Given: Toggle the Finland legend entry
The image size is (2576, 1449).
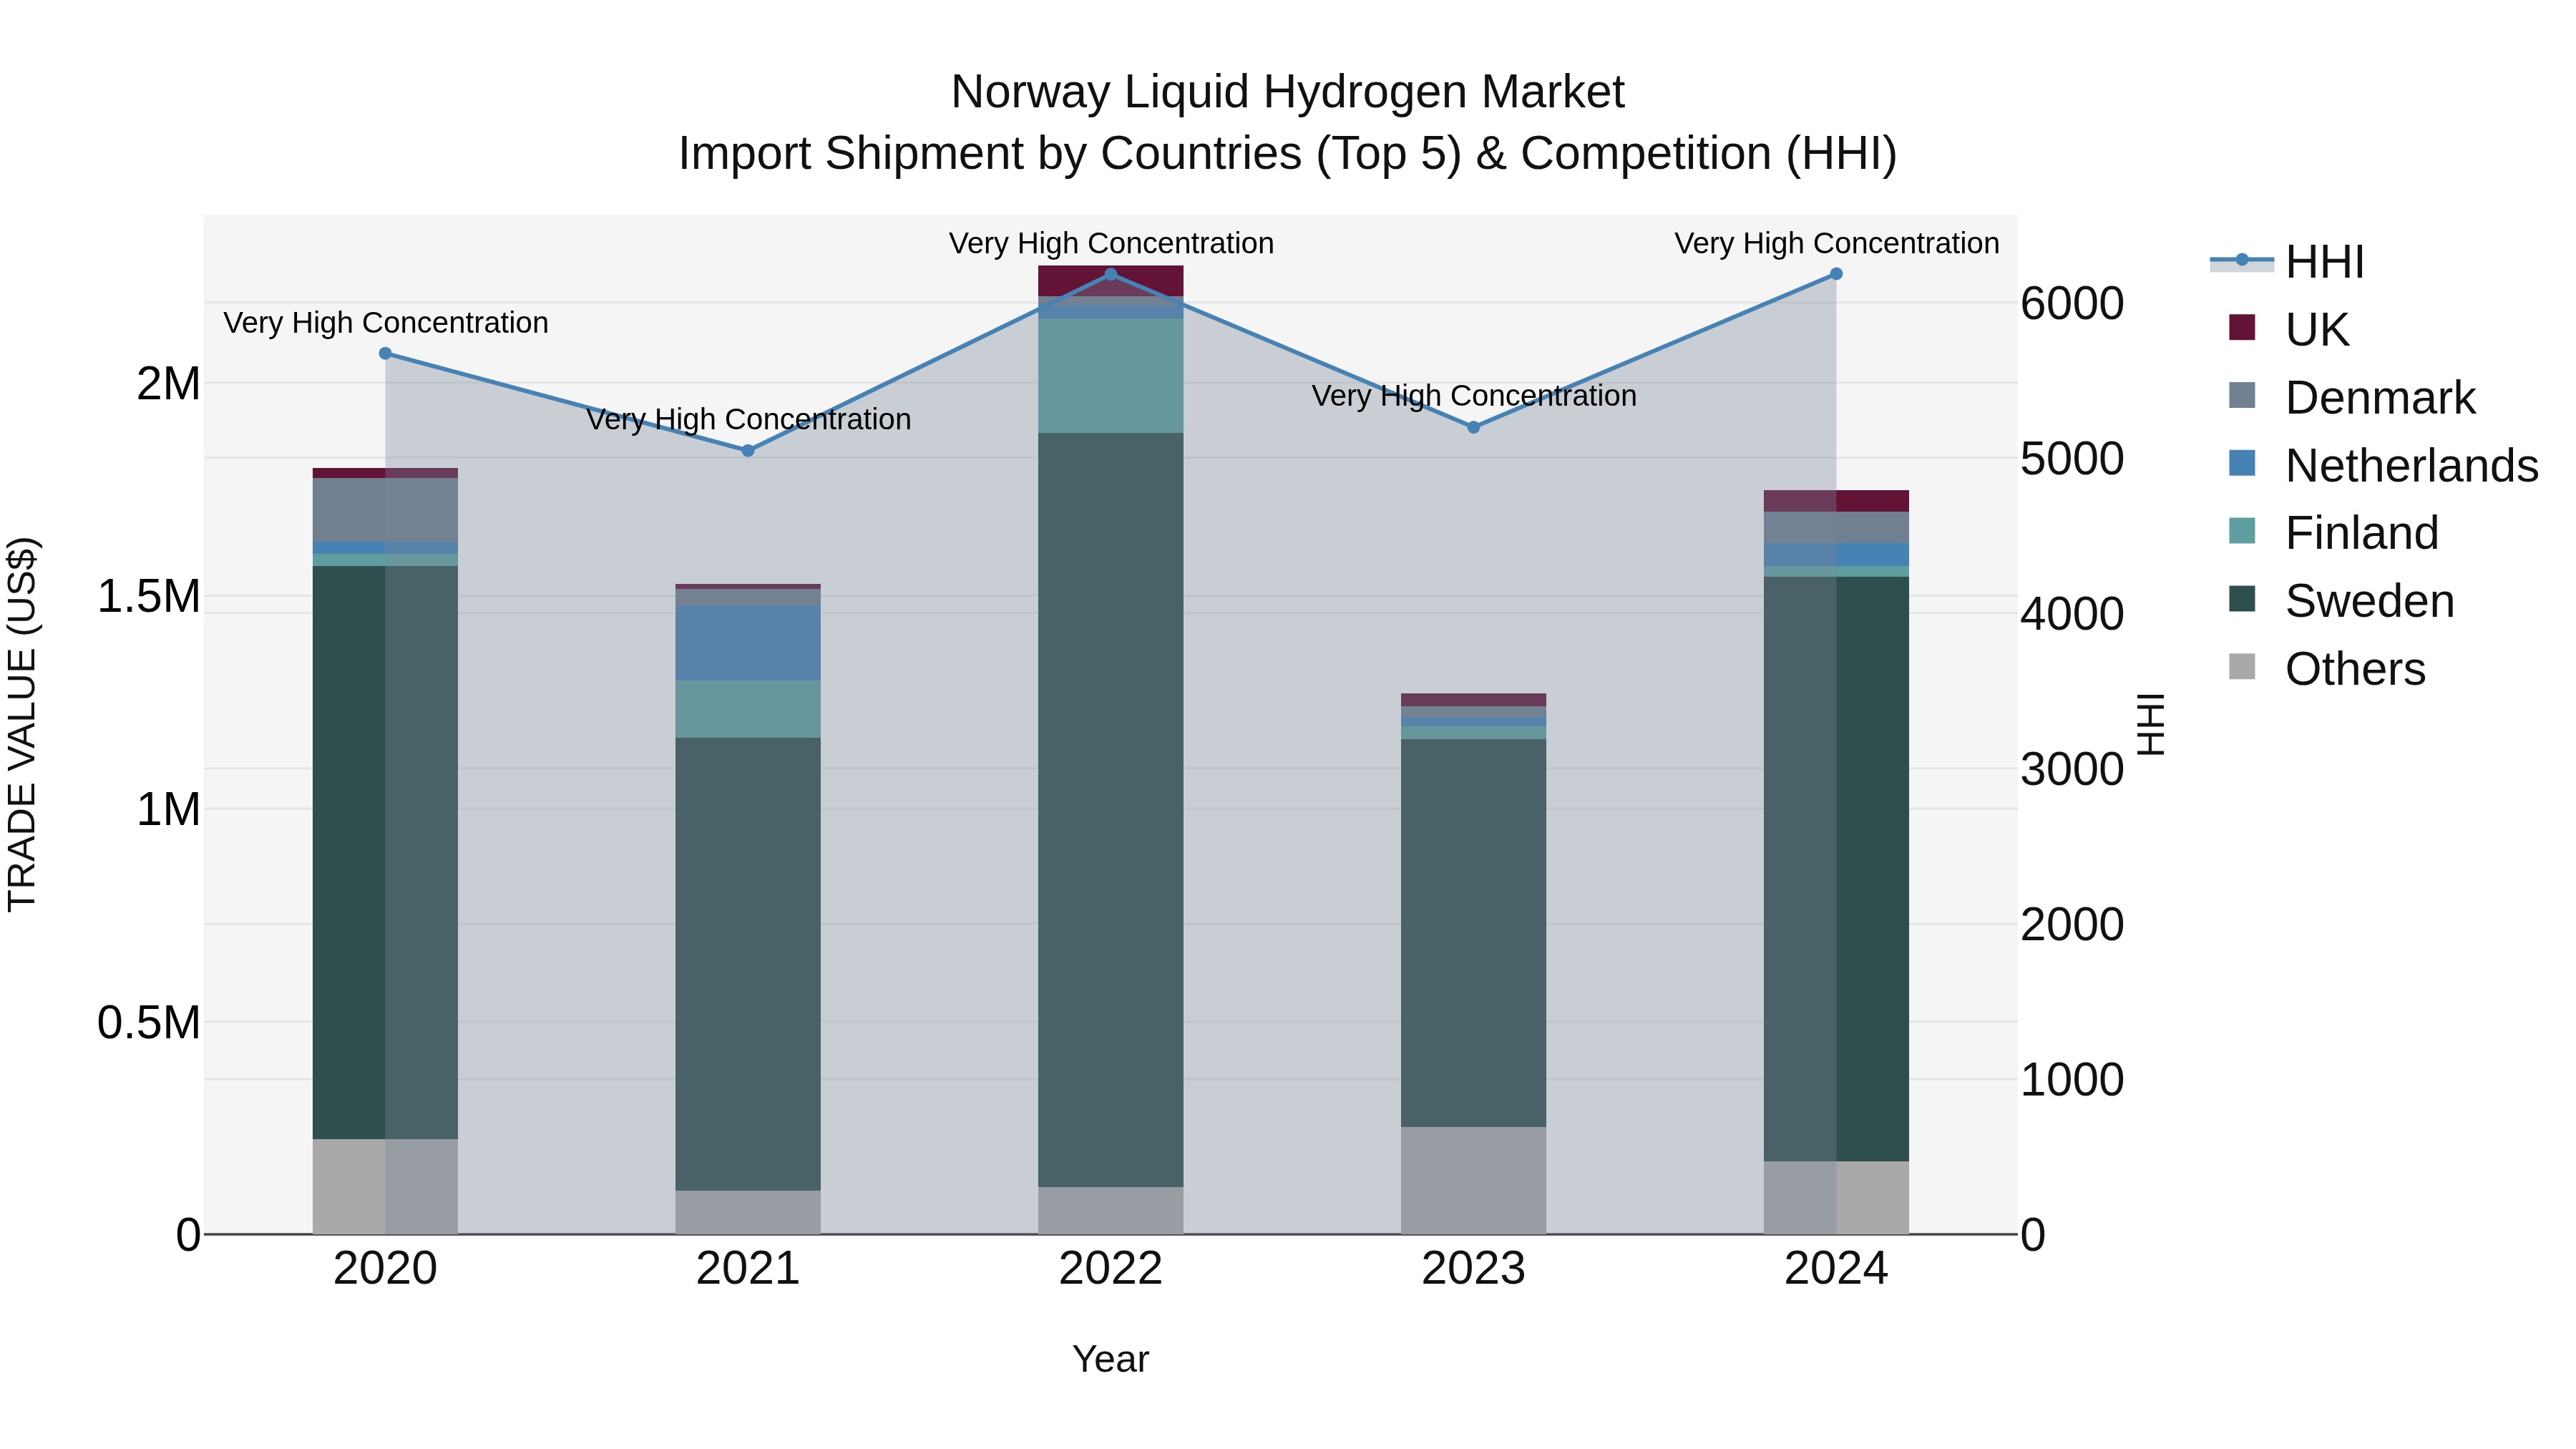Looking at the screenshot, I should click(2333, 532).
